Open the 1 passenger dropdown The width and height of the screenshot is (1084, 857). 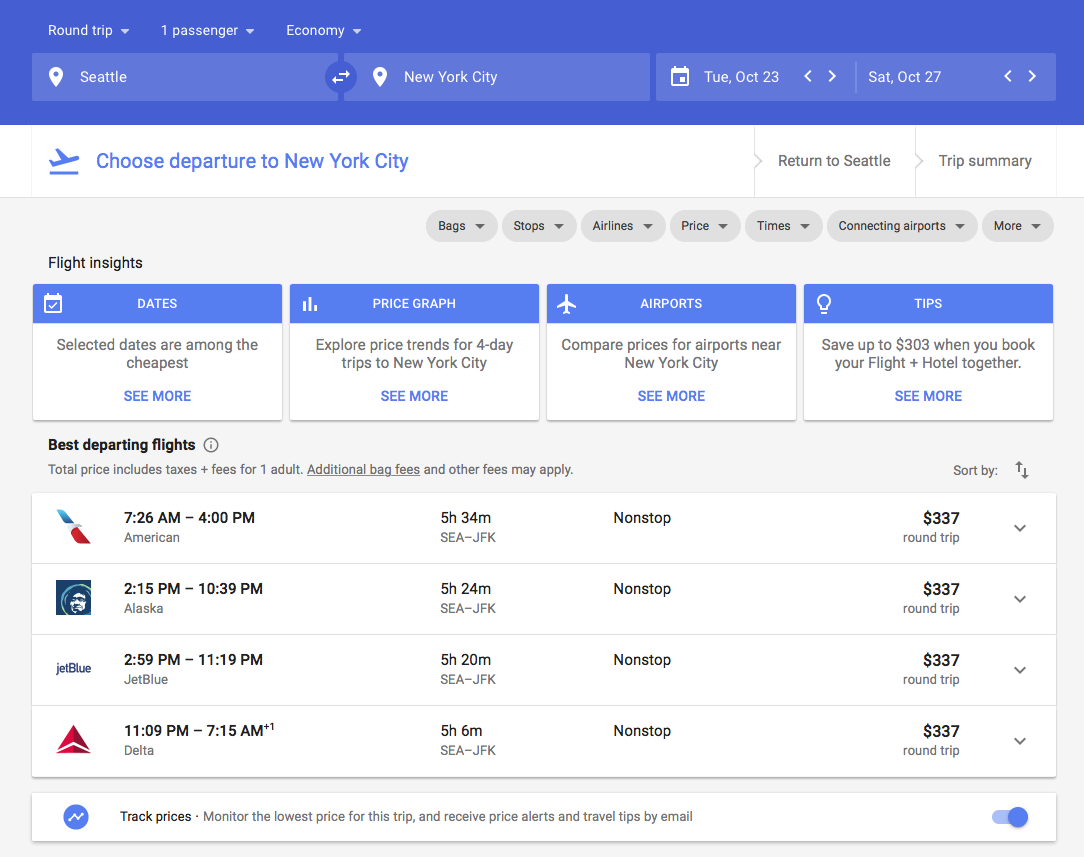pos(207,30)
